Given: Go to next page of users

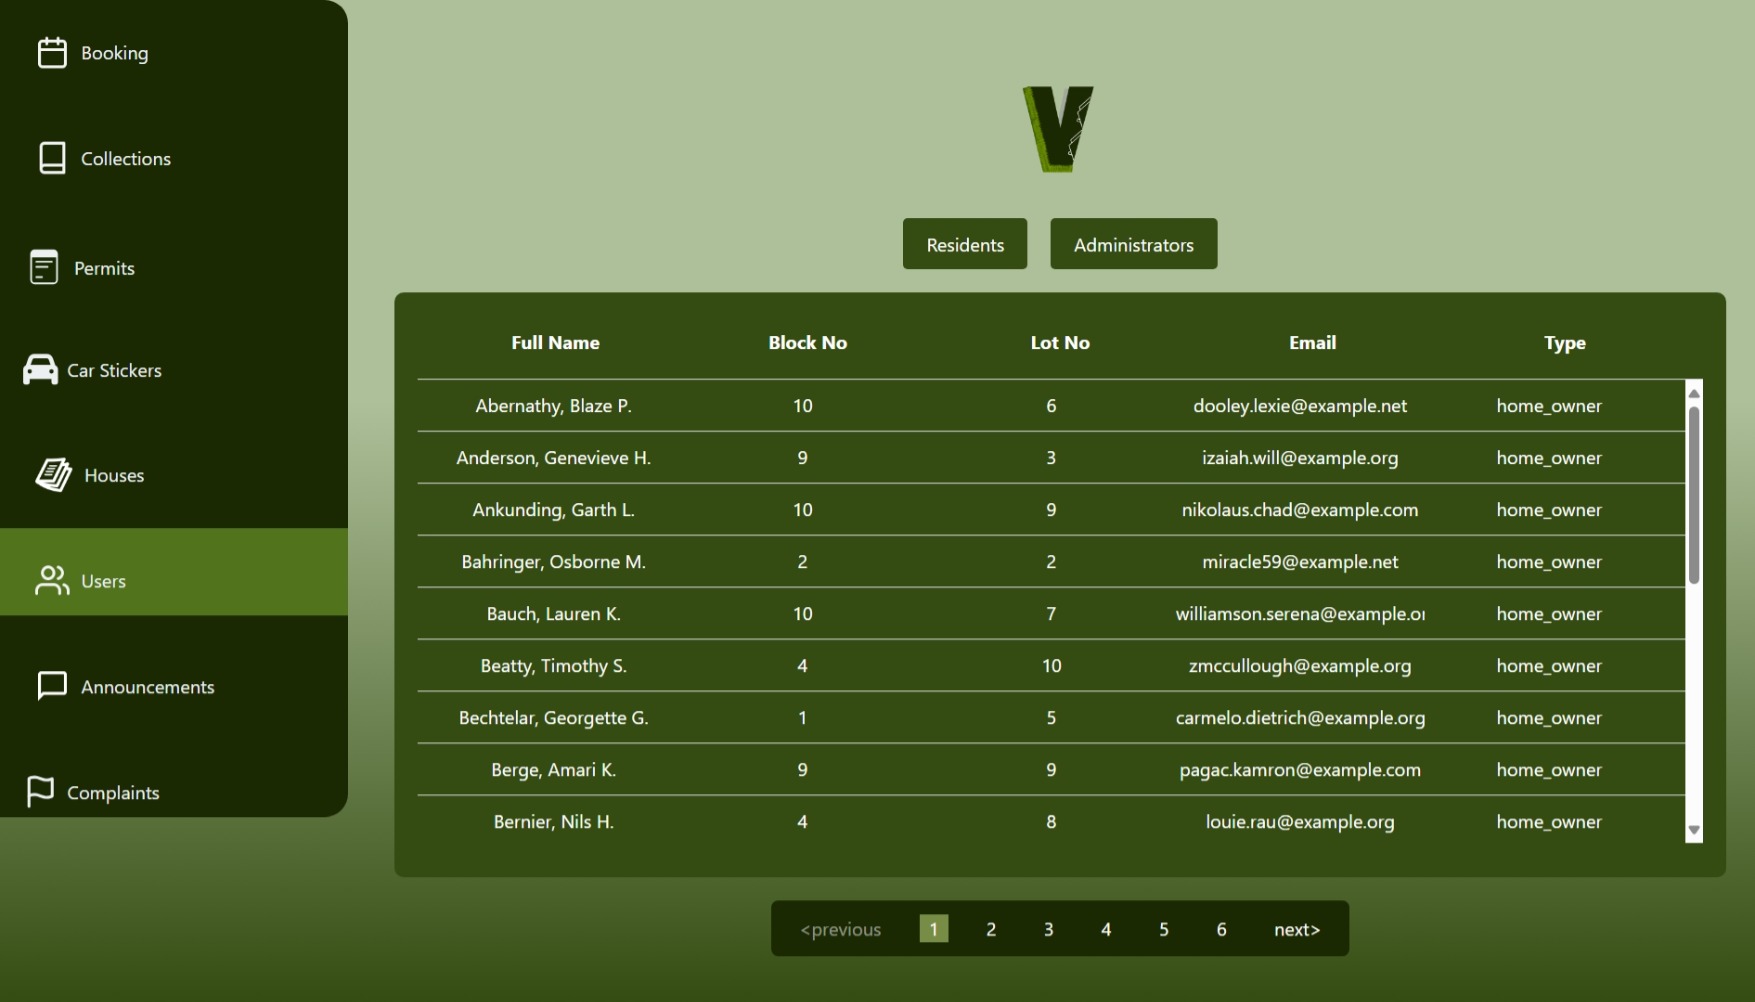Looking at the screenshot, I should pyautogui.click(x=1296, y=930).
